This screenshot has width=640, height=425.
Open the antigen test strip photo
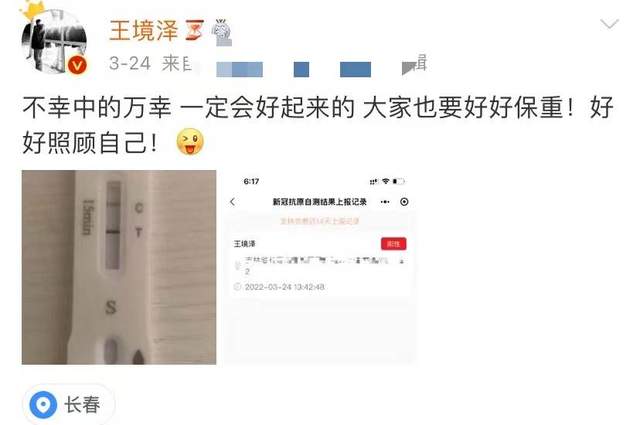[x=119, y=267]
